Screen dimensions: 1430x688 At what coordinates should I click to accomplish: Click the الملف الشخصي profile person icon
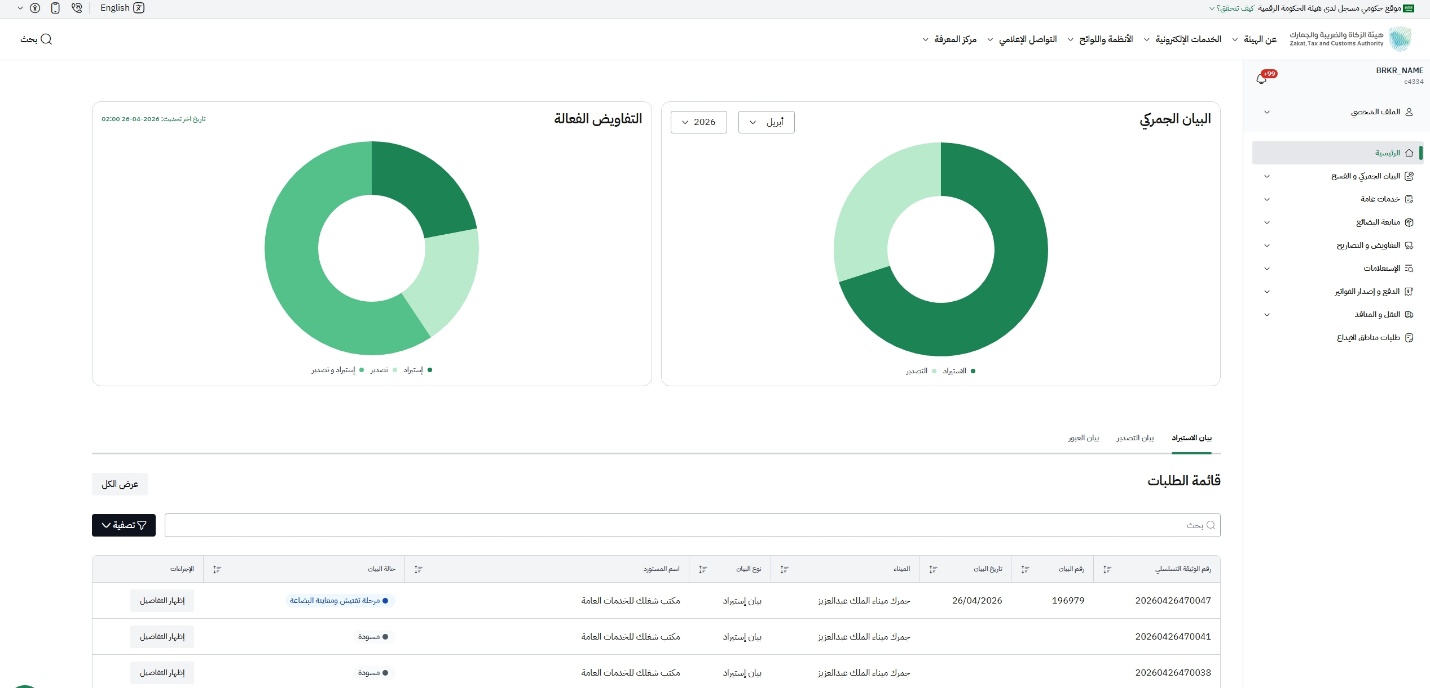[1409, 112]
